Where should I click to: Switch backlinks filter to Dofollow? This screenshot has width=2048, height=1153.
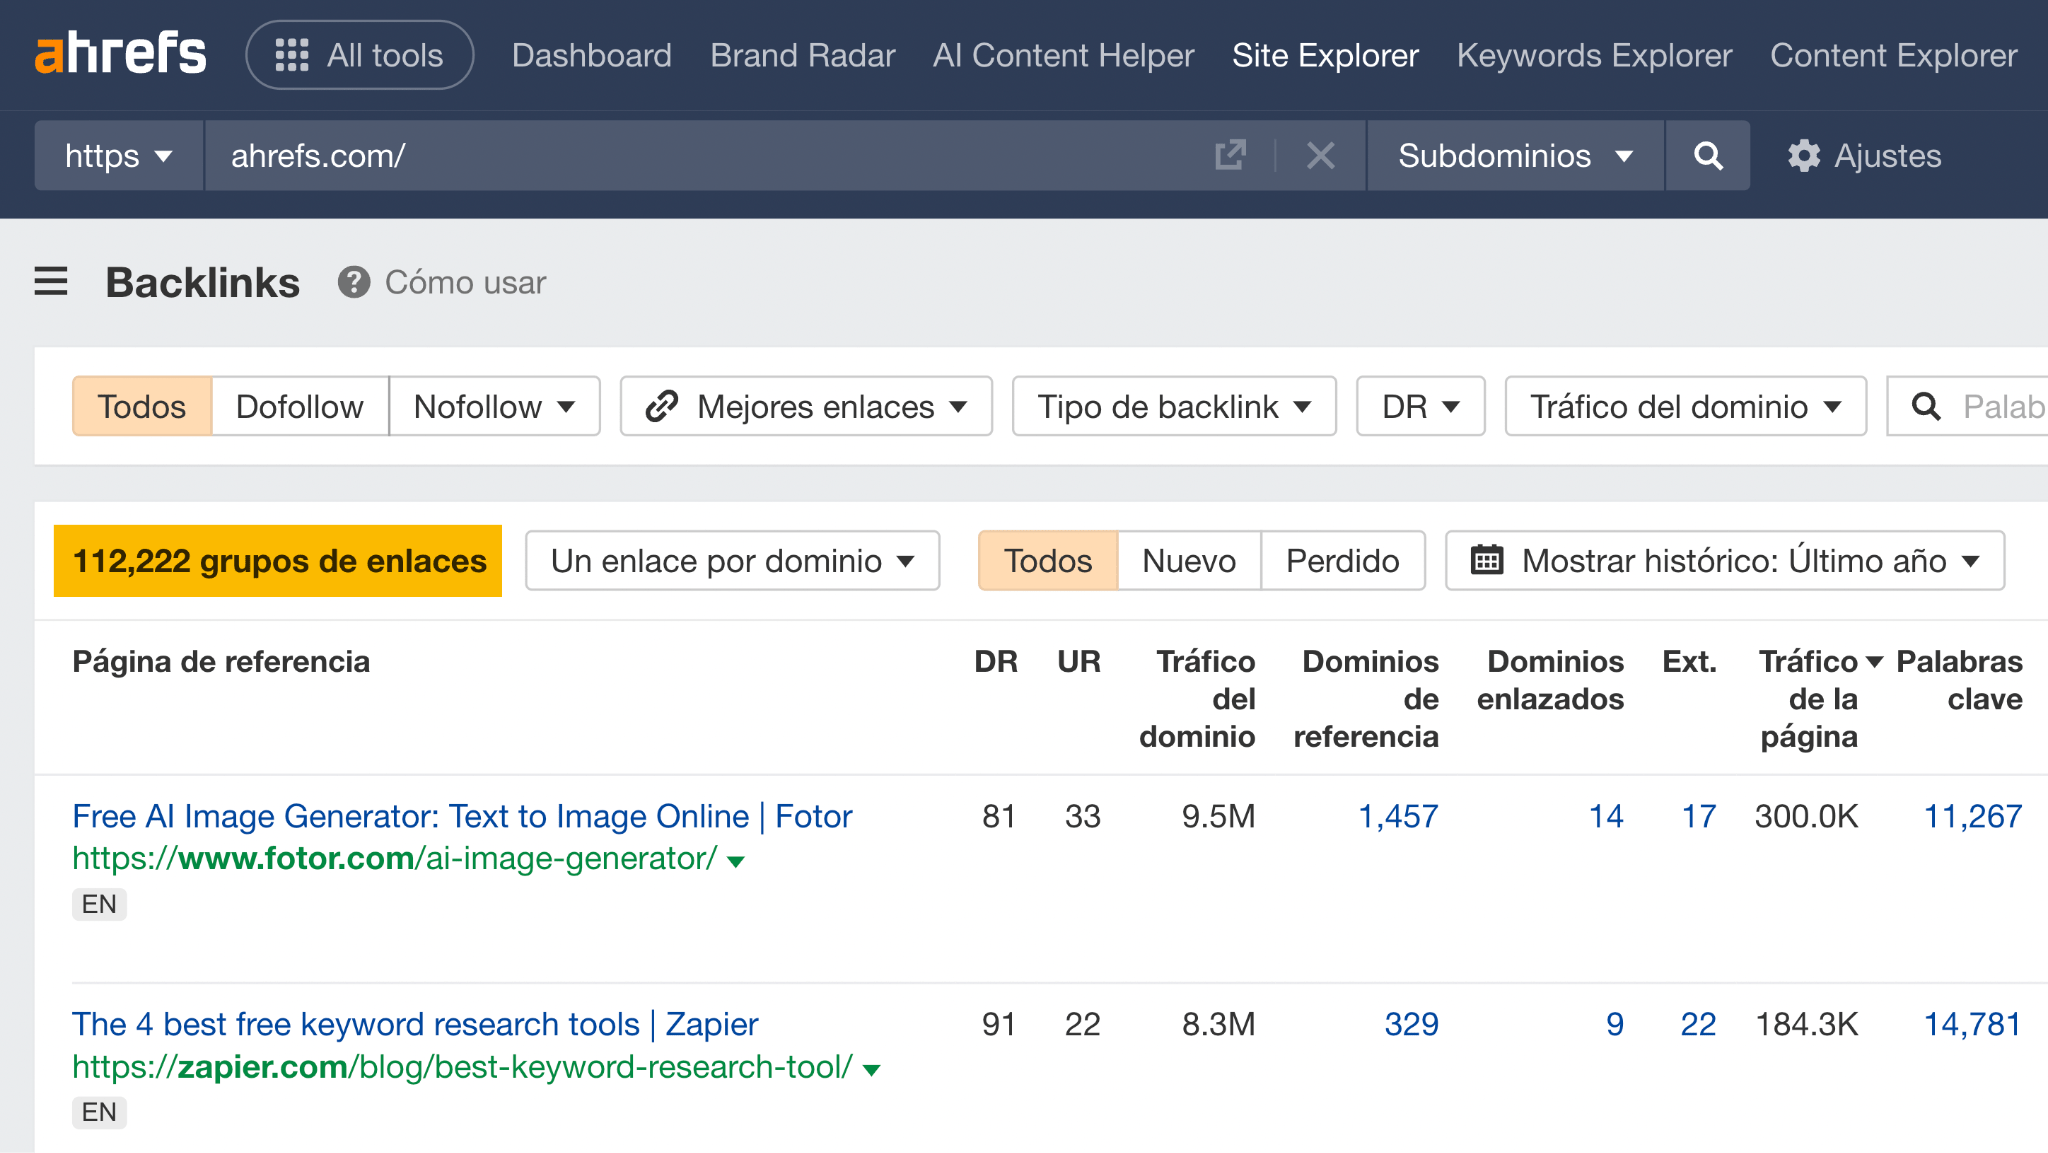tap(299, 406)
